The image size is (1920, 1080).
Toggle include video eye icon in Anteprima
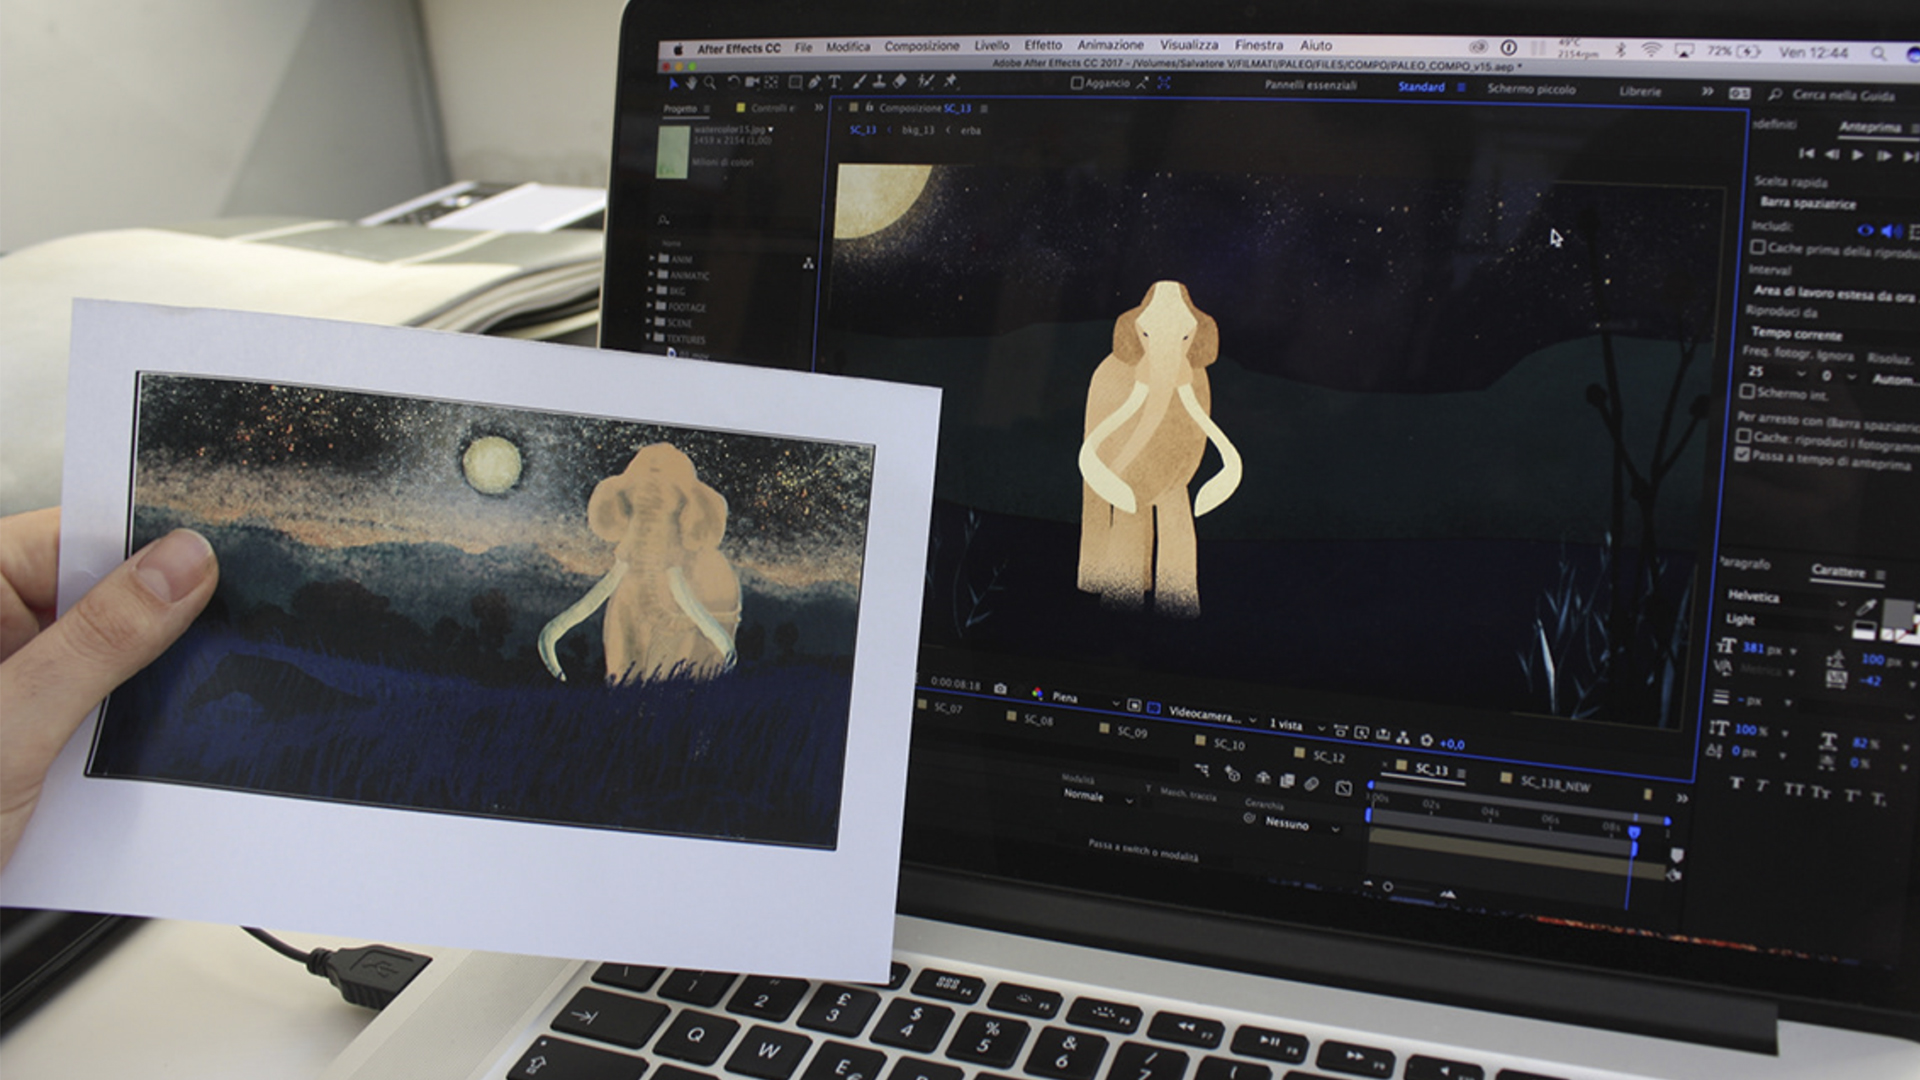click(x=1865, y=230)
